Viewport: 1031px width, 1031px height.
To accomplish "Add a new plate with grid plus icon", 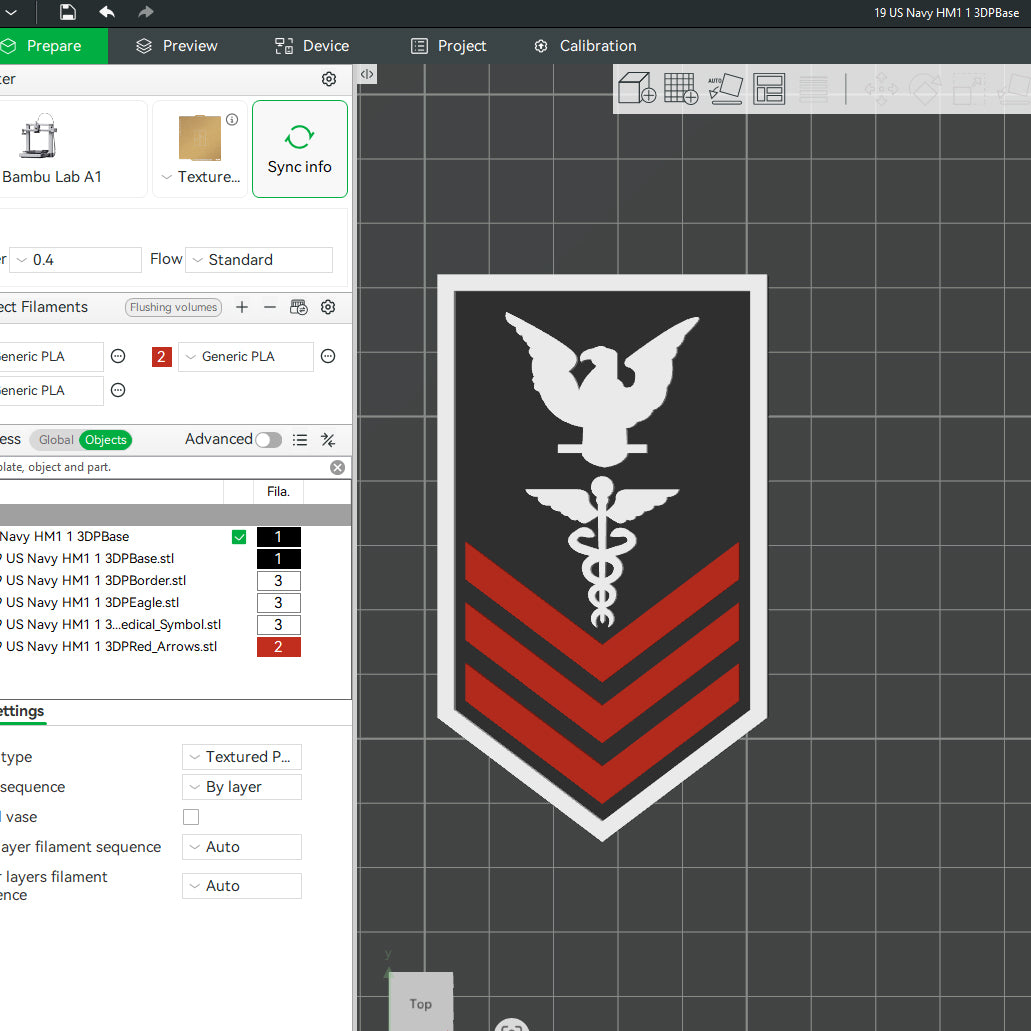I will pos(681,88).
